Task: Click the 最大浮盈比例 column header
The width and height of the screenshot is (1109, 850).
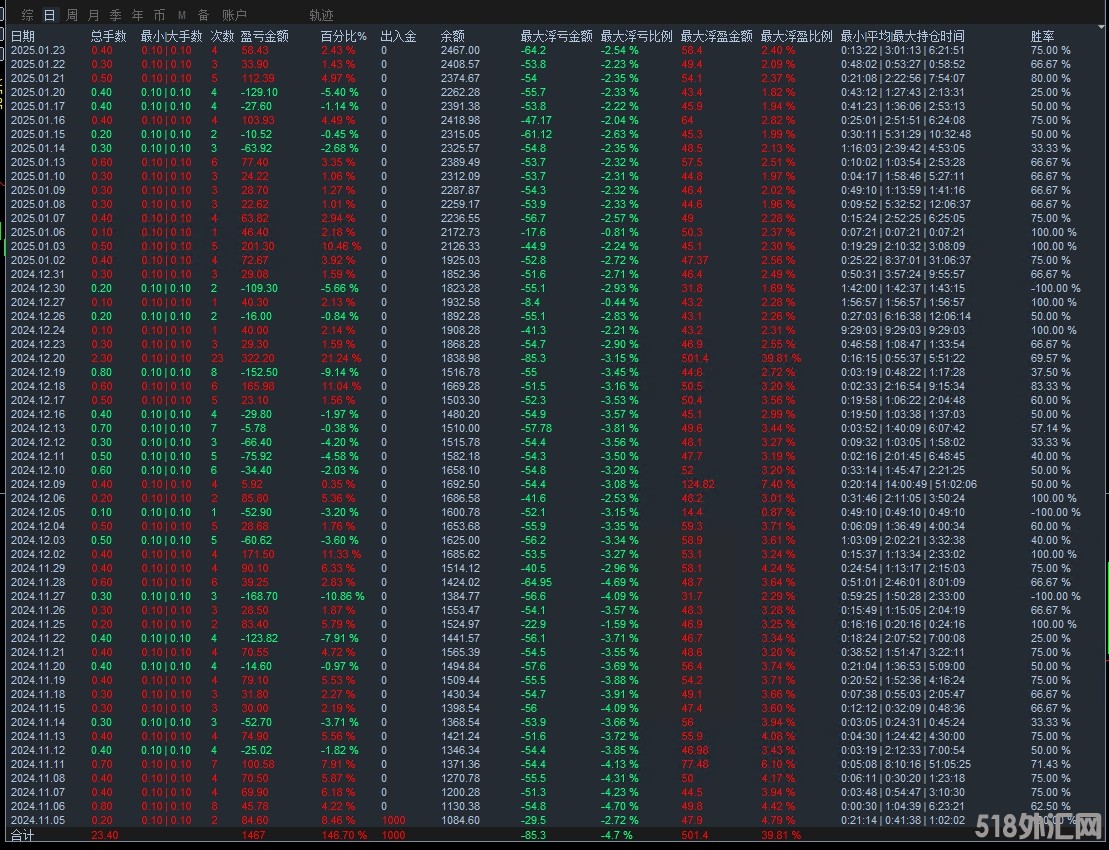Action: point(796,36)
